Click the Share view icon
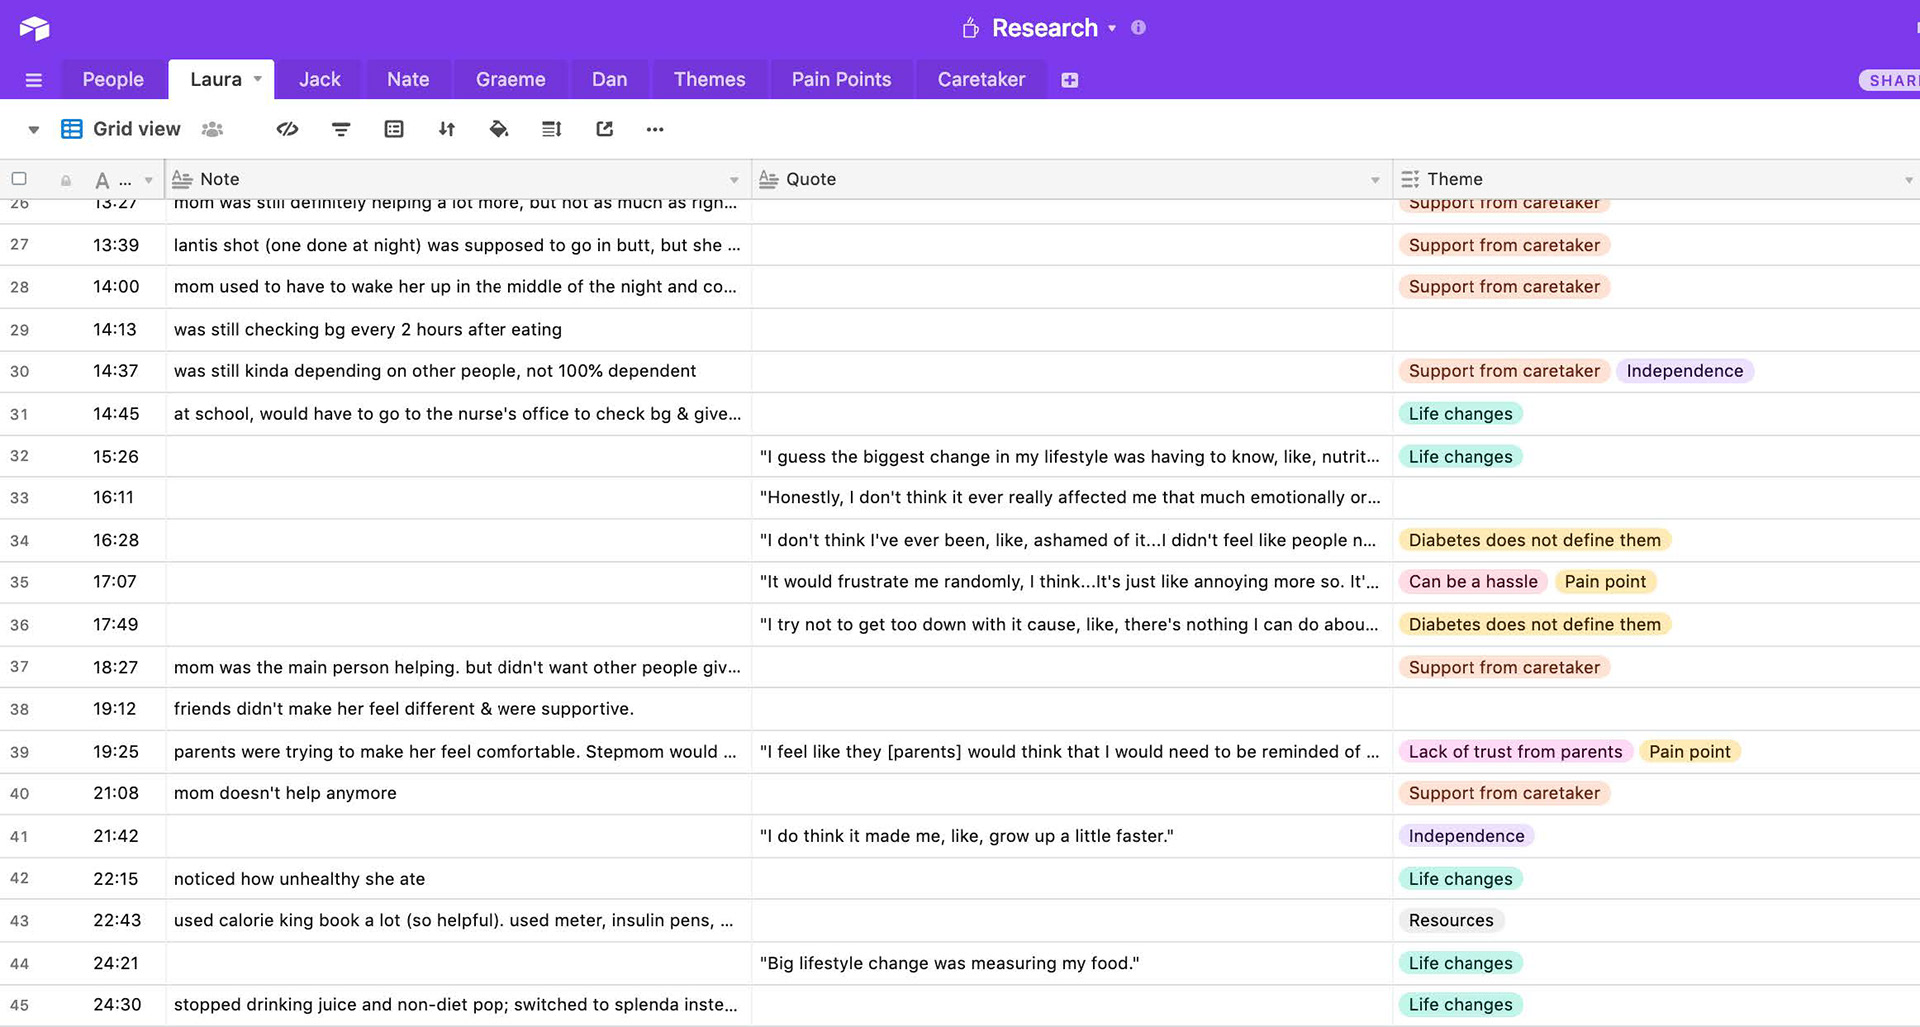 point(605,129)
